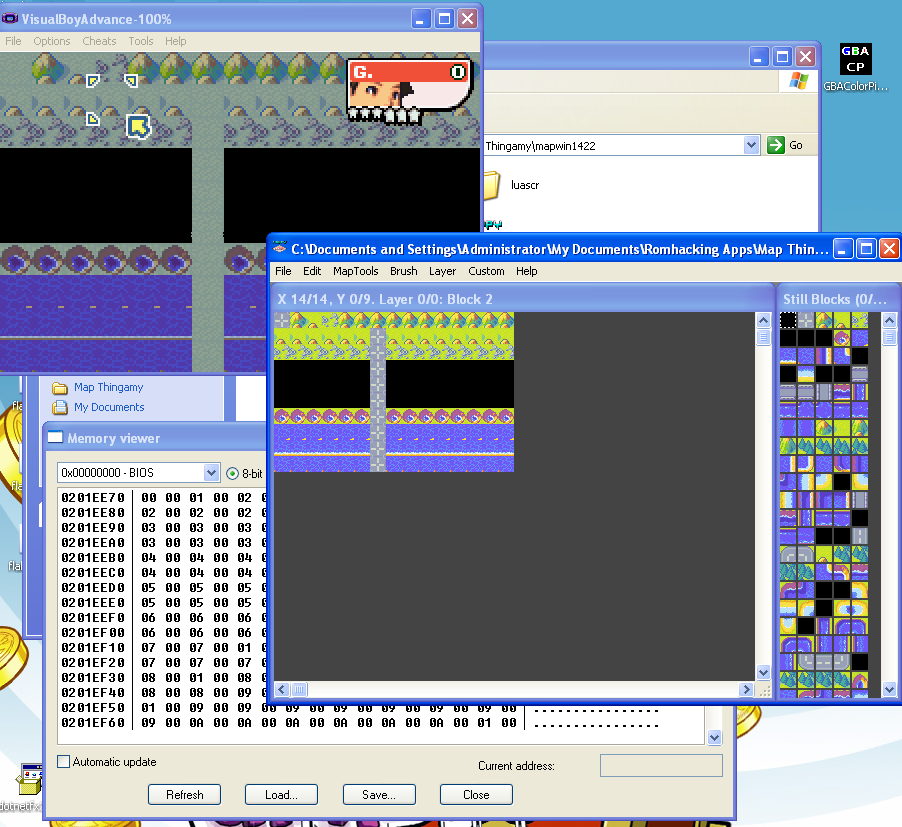The width and height of the screenshot is (902, 827).
Task: Click the Save... button in Memory viewer
Action: pyautogui.click(x=379, y=795)
